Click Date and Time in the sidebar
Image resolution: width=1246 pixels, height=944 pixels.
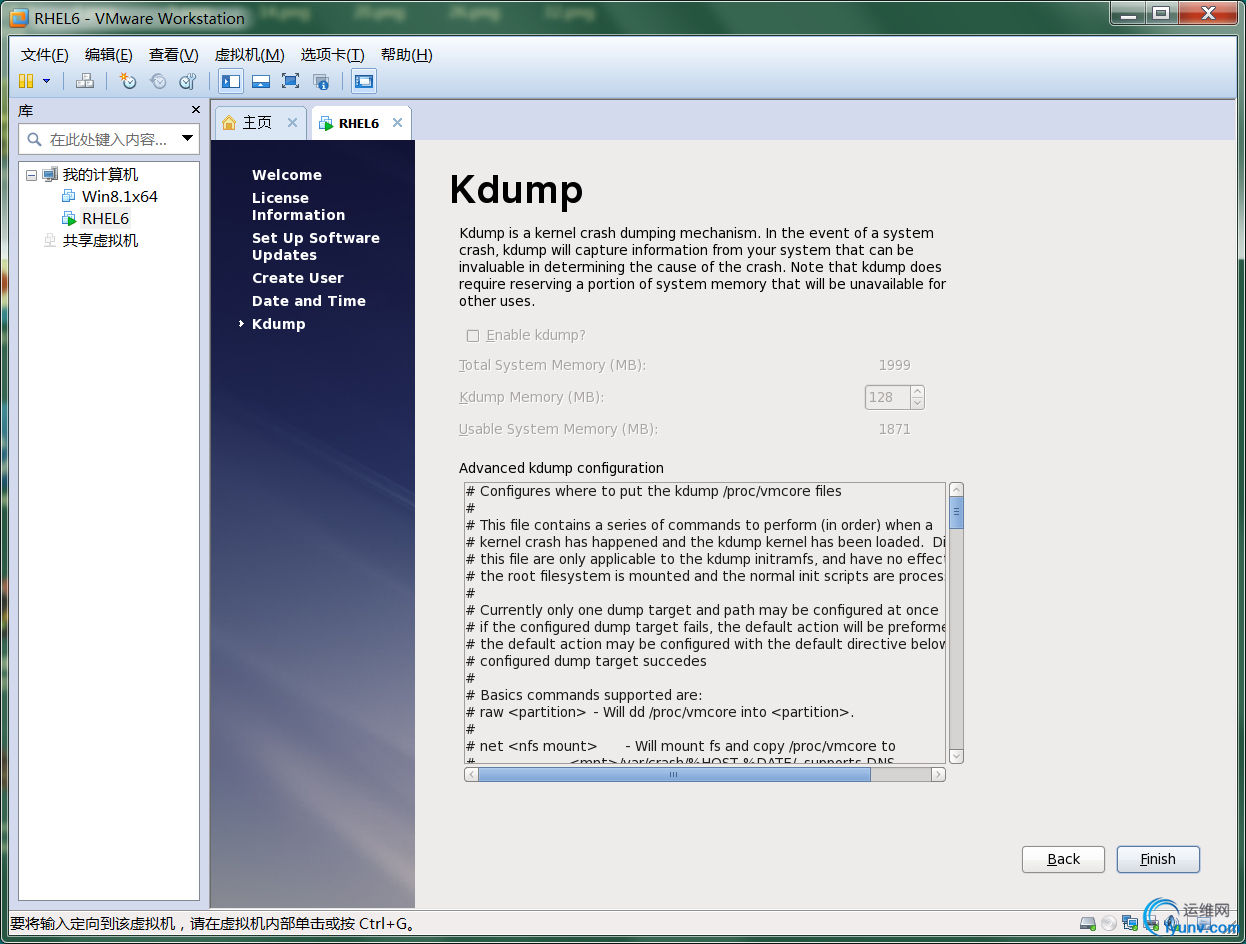(309, 301)
